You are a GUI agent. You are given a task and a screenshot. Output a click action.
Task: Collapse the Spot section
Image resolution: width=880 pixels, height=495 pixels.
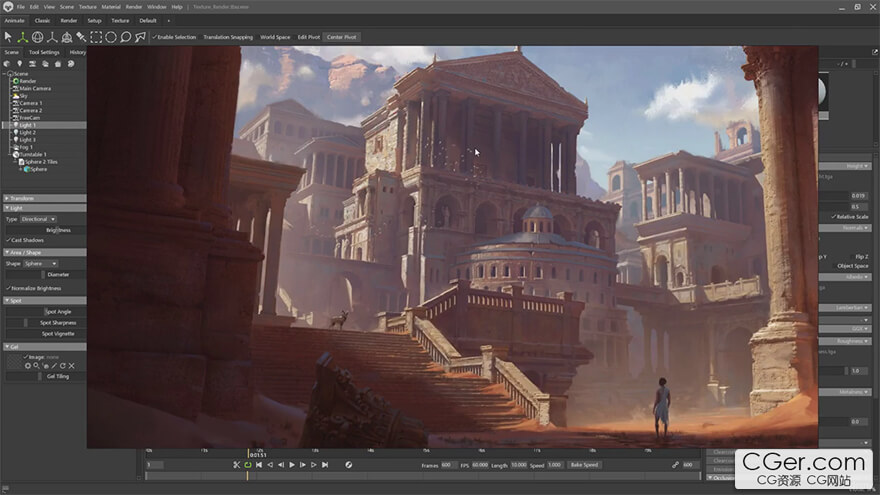(44, 301)
